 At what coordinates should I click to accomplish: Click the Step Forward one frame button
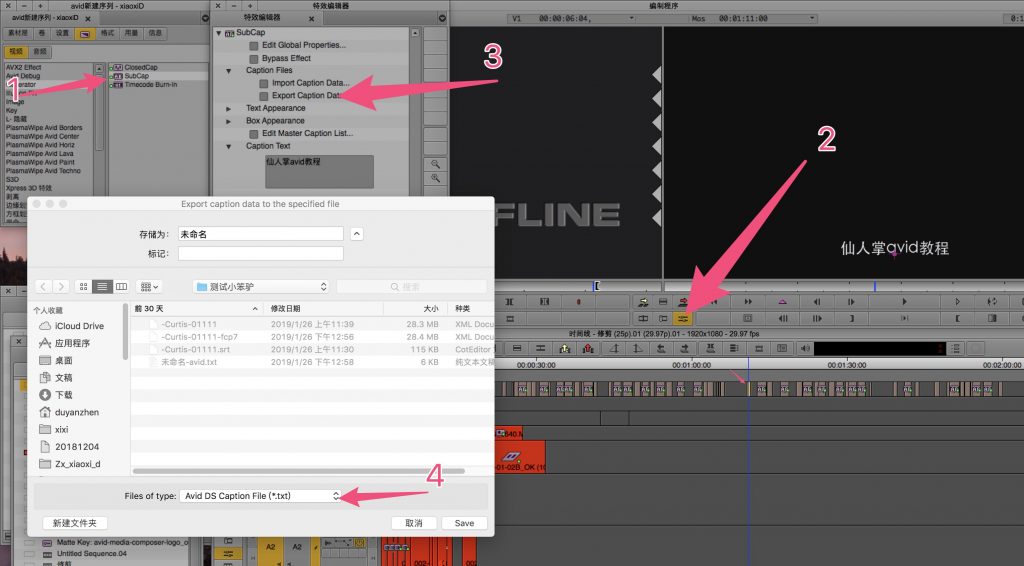pos(850,302)
